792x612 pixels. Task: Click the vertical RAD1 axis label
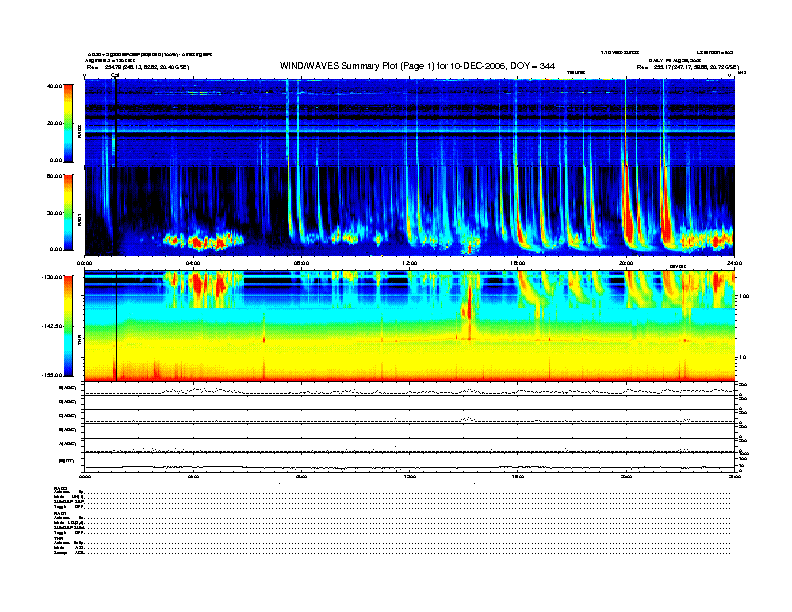pyautogui.click(x=79, y=219)
